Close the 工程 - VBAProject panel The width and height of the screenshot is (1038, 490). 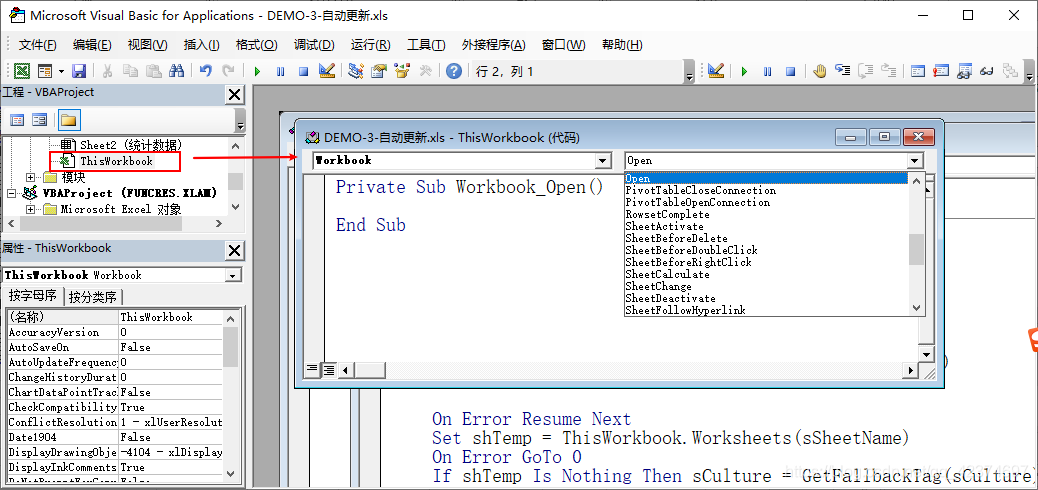(x=234, y=95)
